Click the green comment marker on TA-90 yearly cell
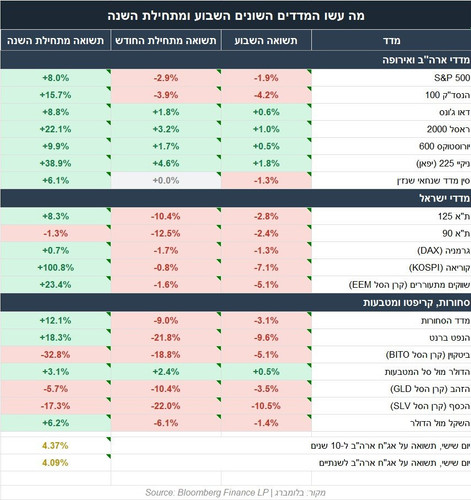Viewport: 471px width, 500px height. tap(108, 227)
